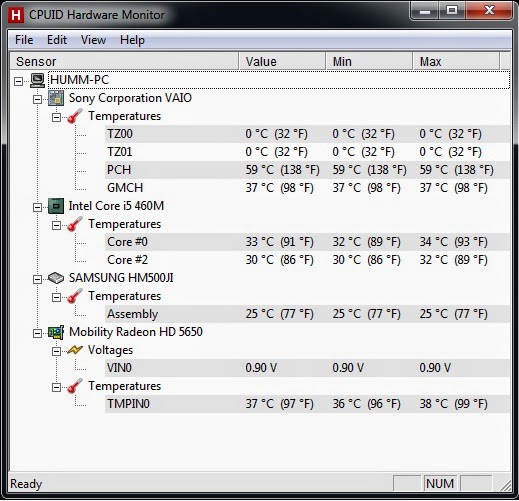Click Assembly Max value 25 °C (77 °F)

(x=453, y=314)
